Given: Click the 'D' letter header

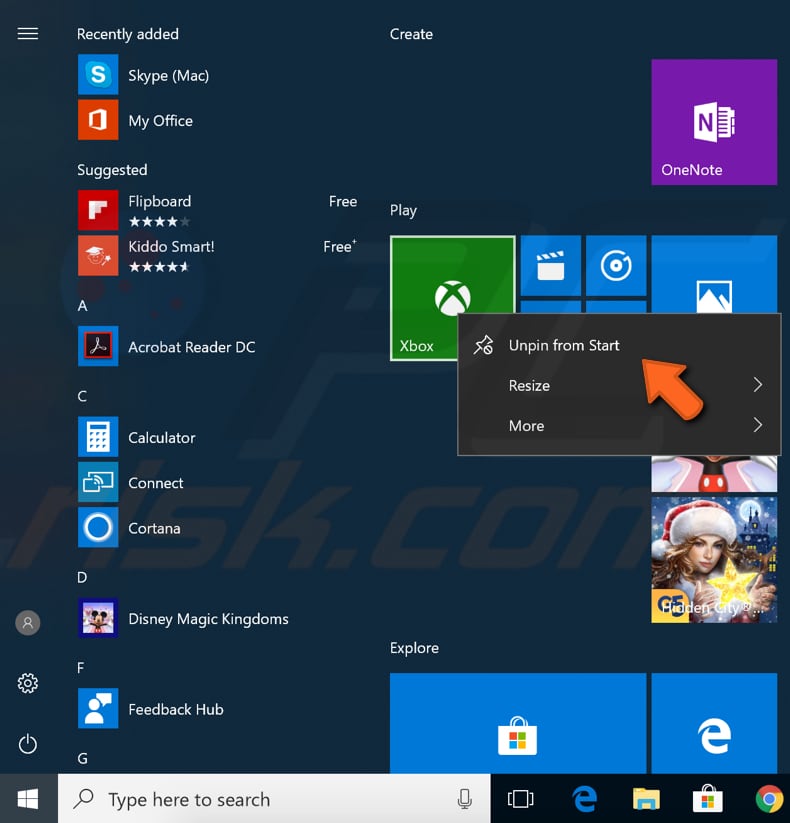Looking at the screenshot, I should (x=82, y=577).
